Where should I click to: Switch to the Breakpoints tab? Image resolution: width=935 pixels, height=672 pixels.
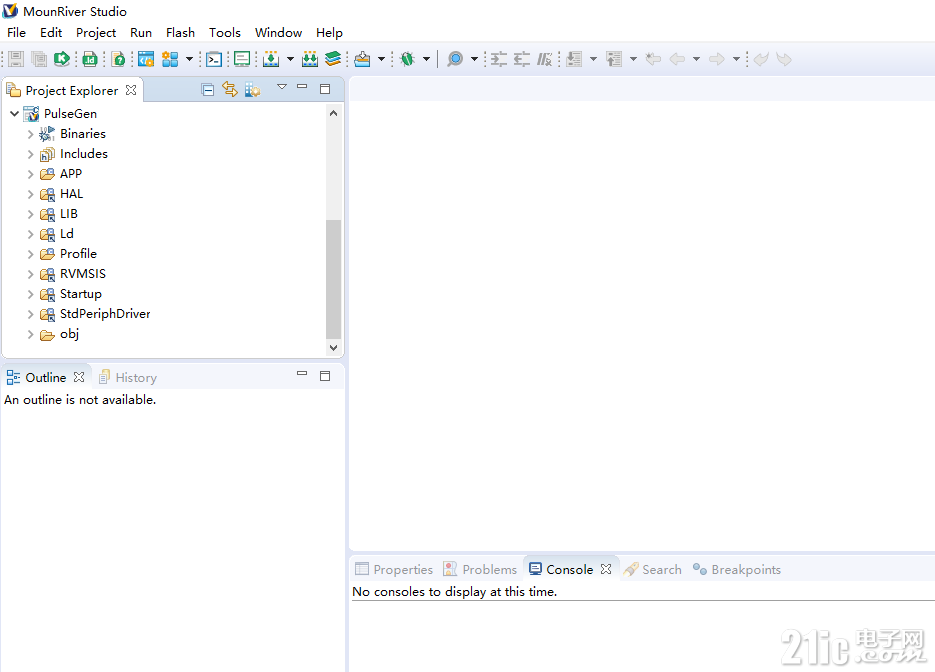(736, 569)
